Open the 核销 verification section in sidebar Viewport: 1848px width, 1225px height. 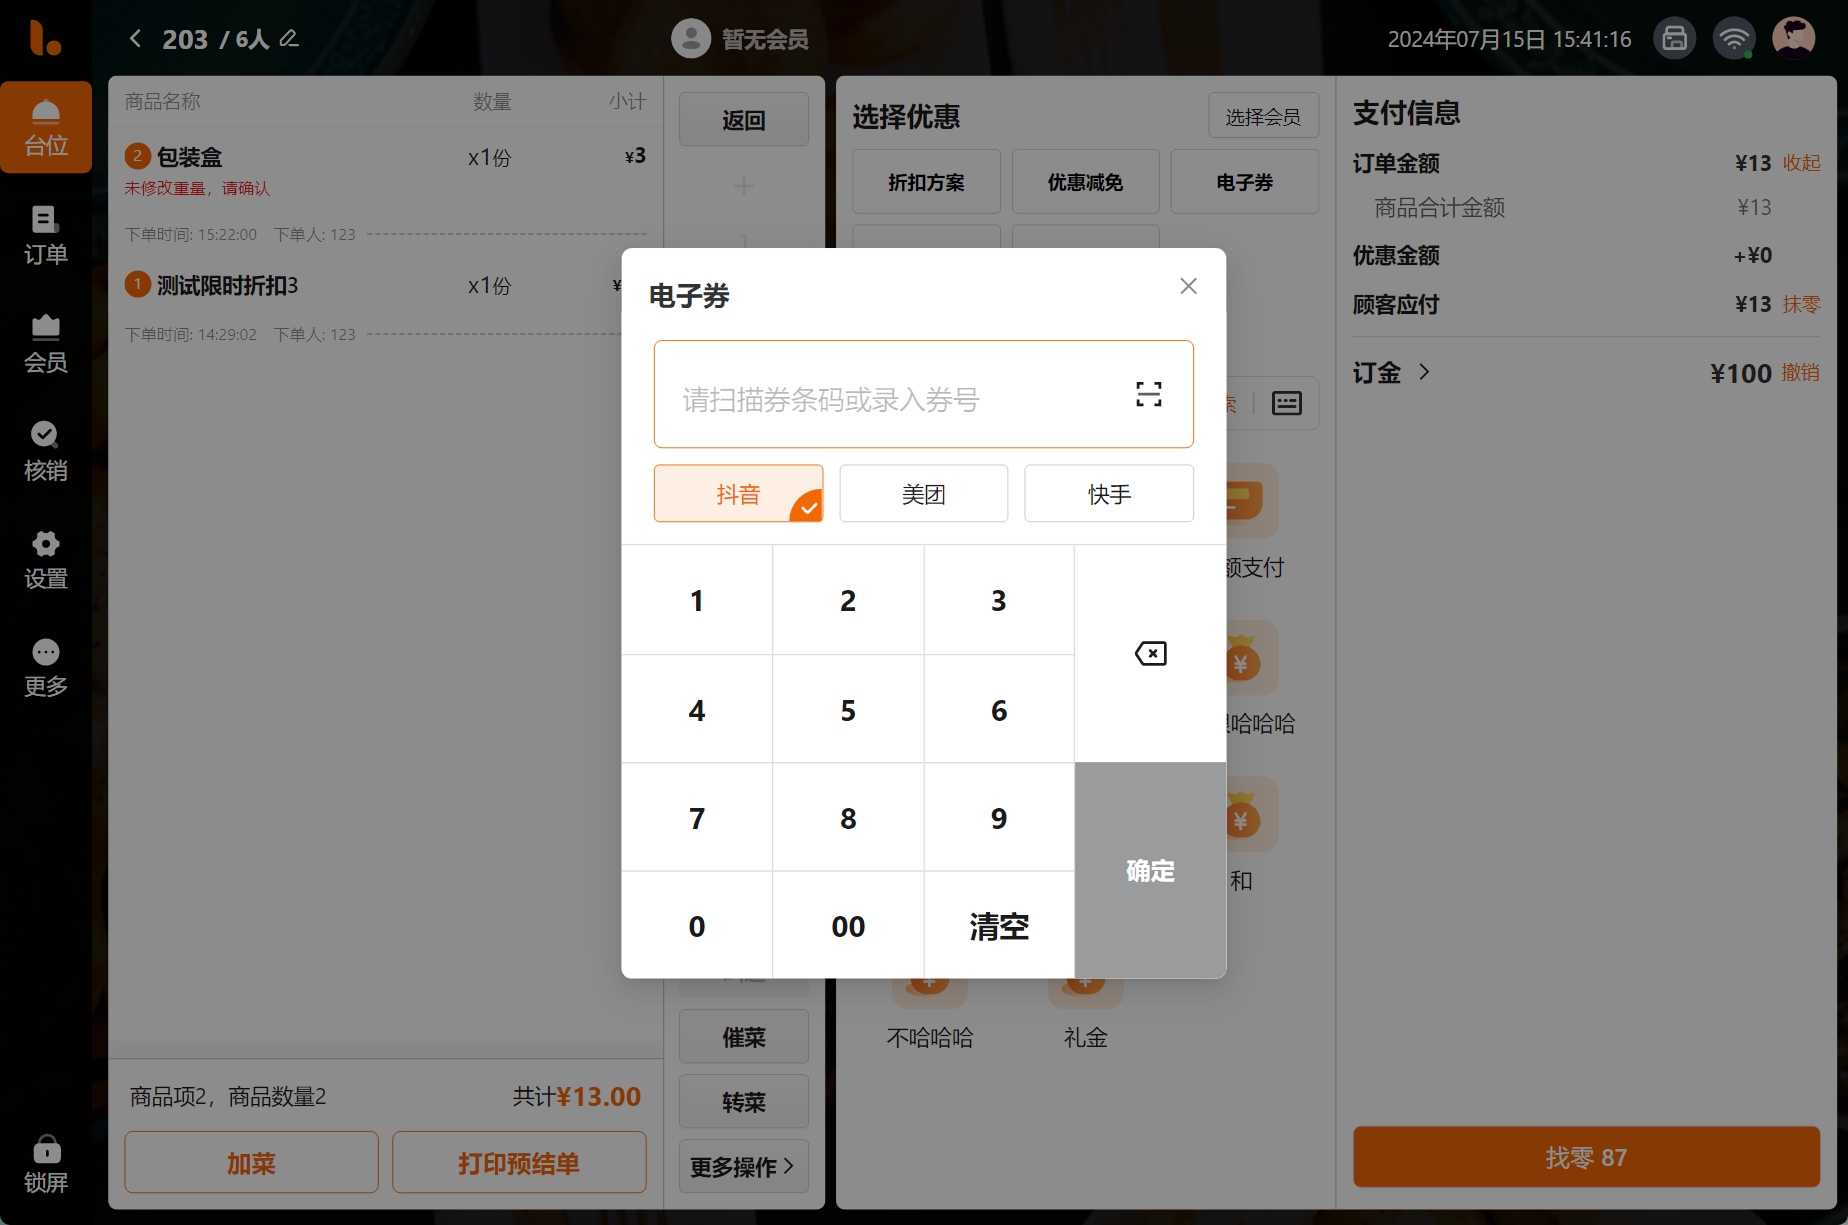click(46, 452)
